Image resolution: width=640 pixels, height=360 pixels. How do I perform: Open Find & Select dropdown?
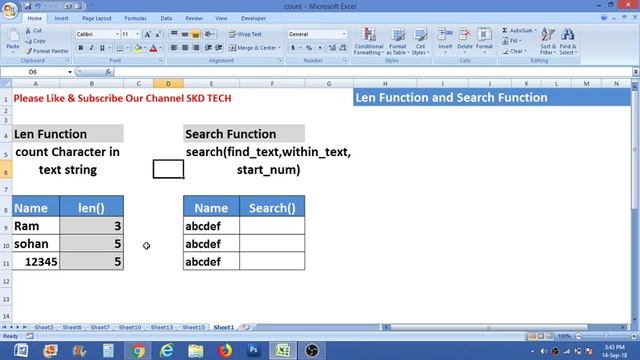568,41
